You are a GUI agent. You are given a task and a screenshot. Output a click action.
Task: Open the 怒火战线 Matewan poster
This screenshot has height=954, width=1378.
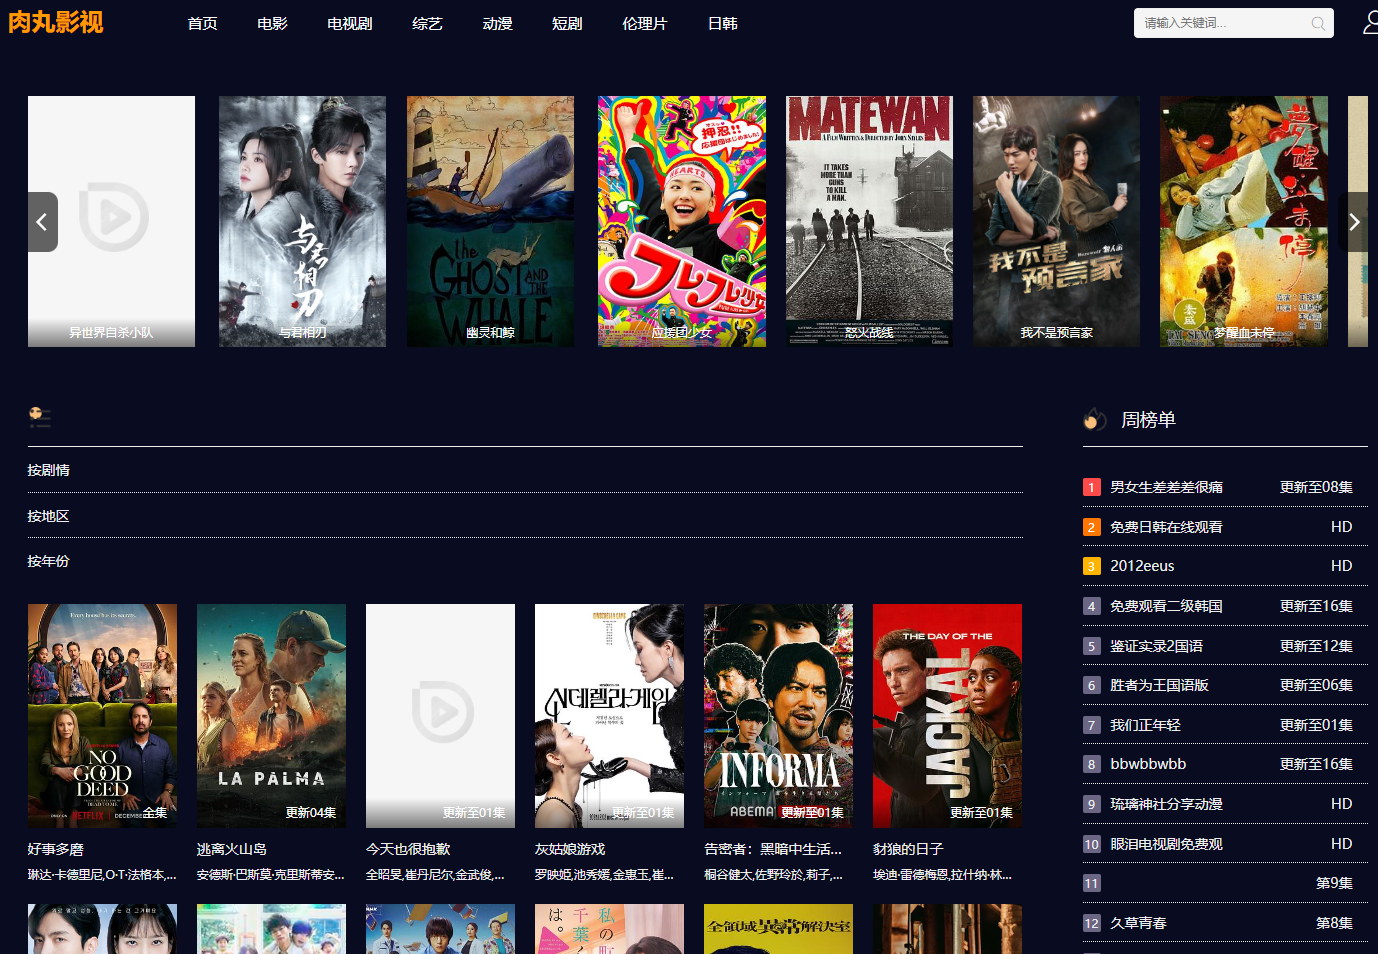click(869, 221)
